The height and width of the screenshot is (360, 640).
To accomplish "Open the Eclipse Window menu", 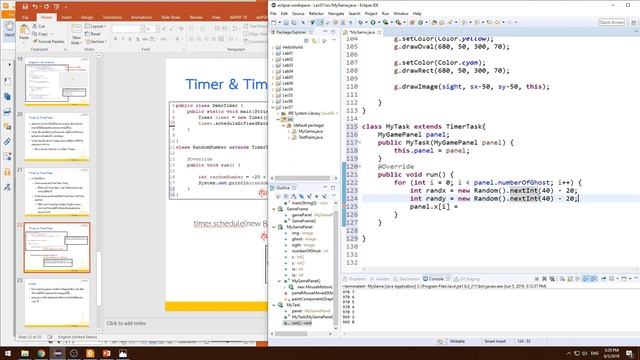I will (400, 13).
